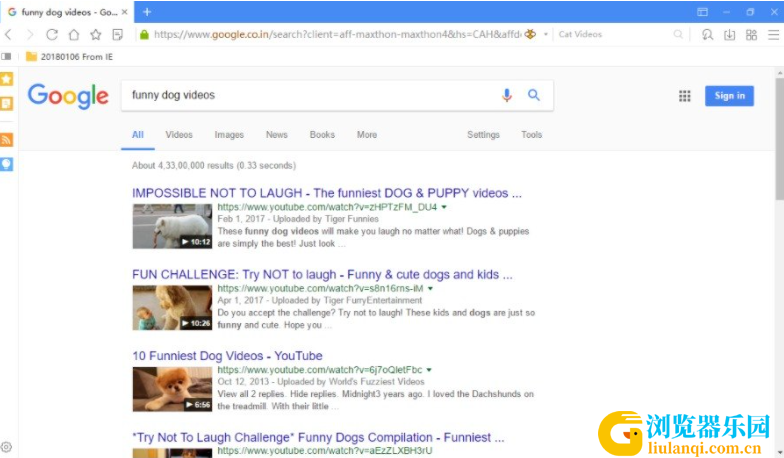Image resolution: width=784 pixels, height=458 pixels.
Task: Play the 6:56 fluffy puppy thumbnail
Action: (172, 389)
